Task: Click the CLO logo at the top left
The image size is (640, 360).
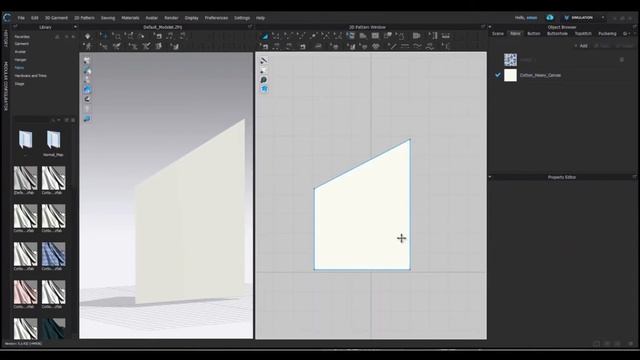Action: point(7,18)
